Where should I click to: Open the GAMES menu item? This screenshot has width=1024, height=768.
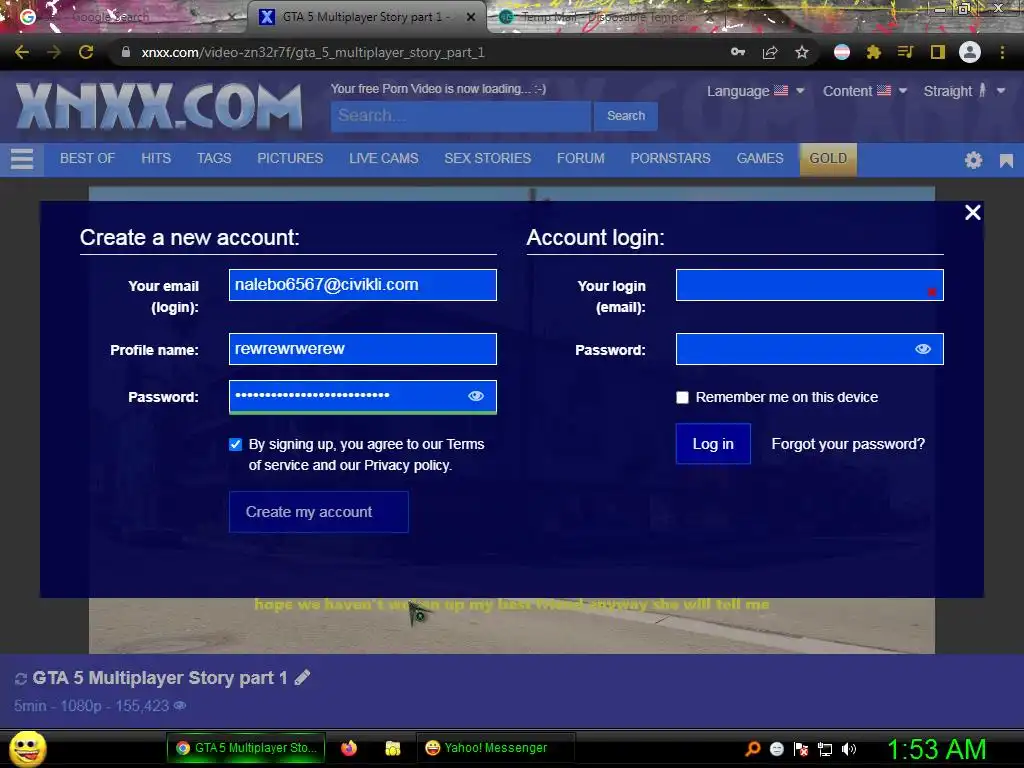pyautogui.click(x=760, y=159)
